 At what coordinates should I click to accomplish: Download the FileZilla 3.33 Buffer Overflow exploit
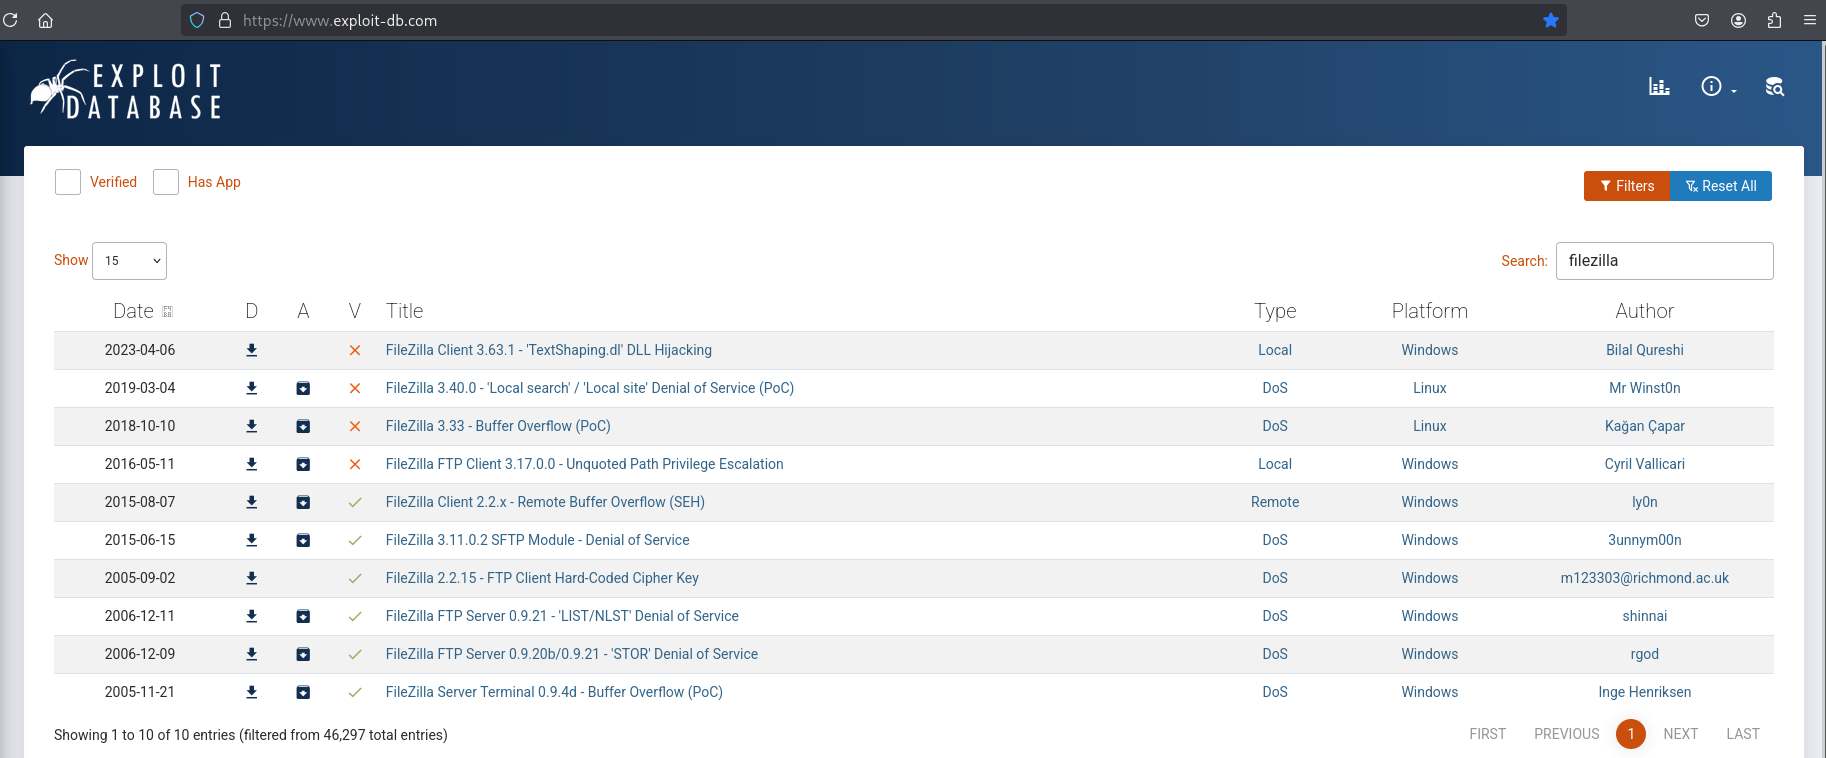click(252, 426)
